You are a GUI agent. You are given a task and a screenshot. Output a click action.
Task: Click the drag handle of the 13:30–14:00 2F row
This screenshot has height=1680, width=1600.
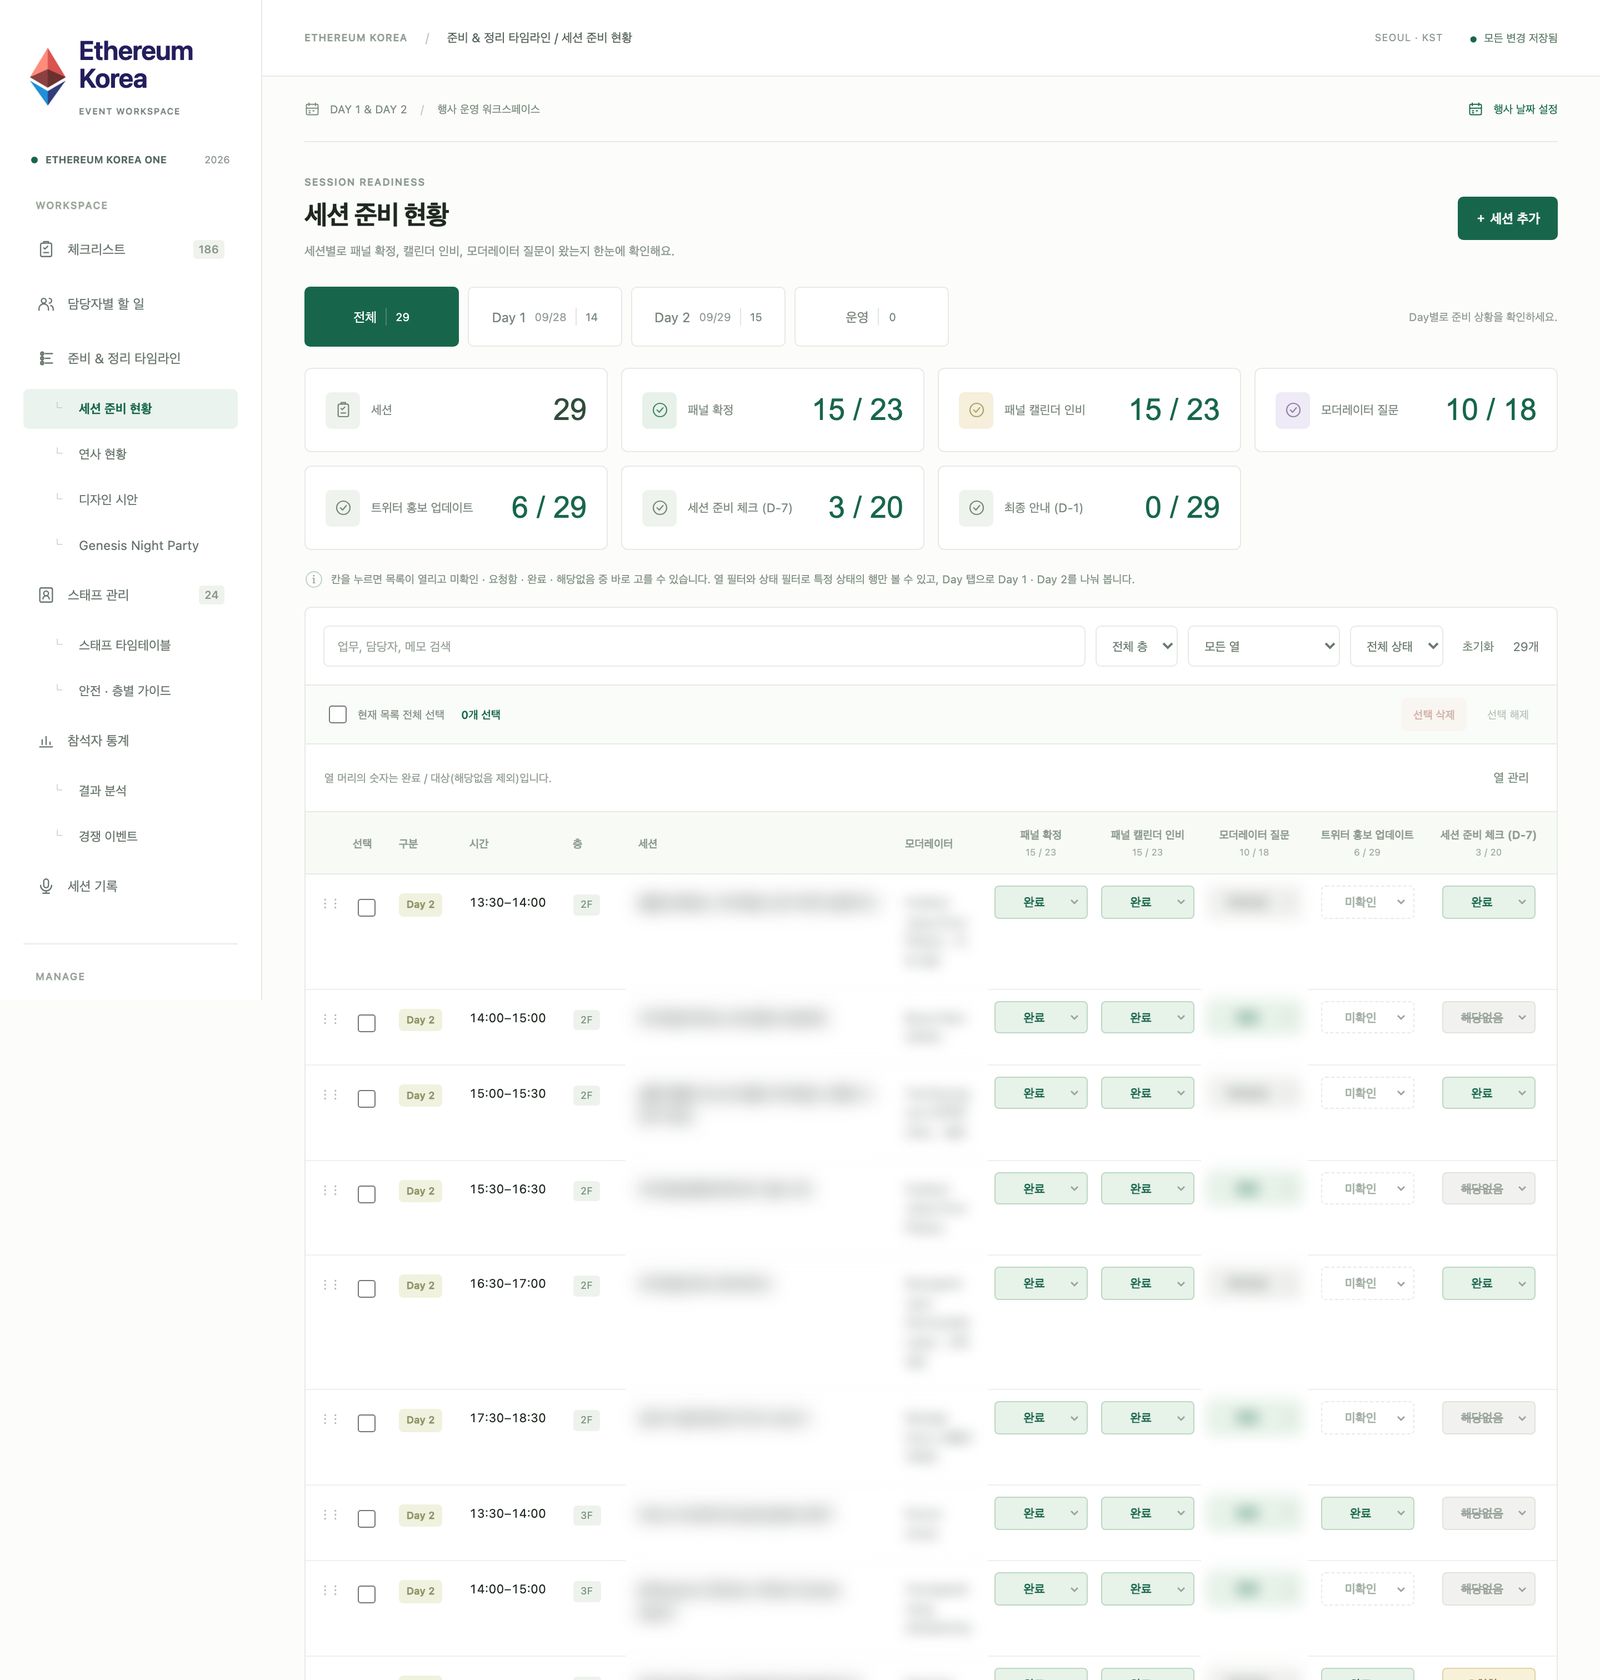point(330,903)
